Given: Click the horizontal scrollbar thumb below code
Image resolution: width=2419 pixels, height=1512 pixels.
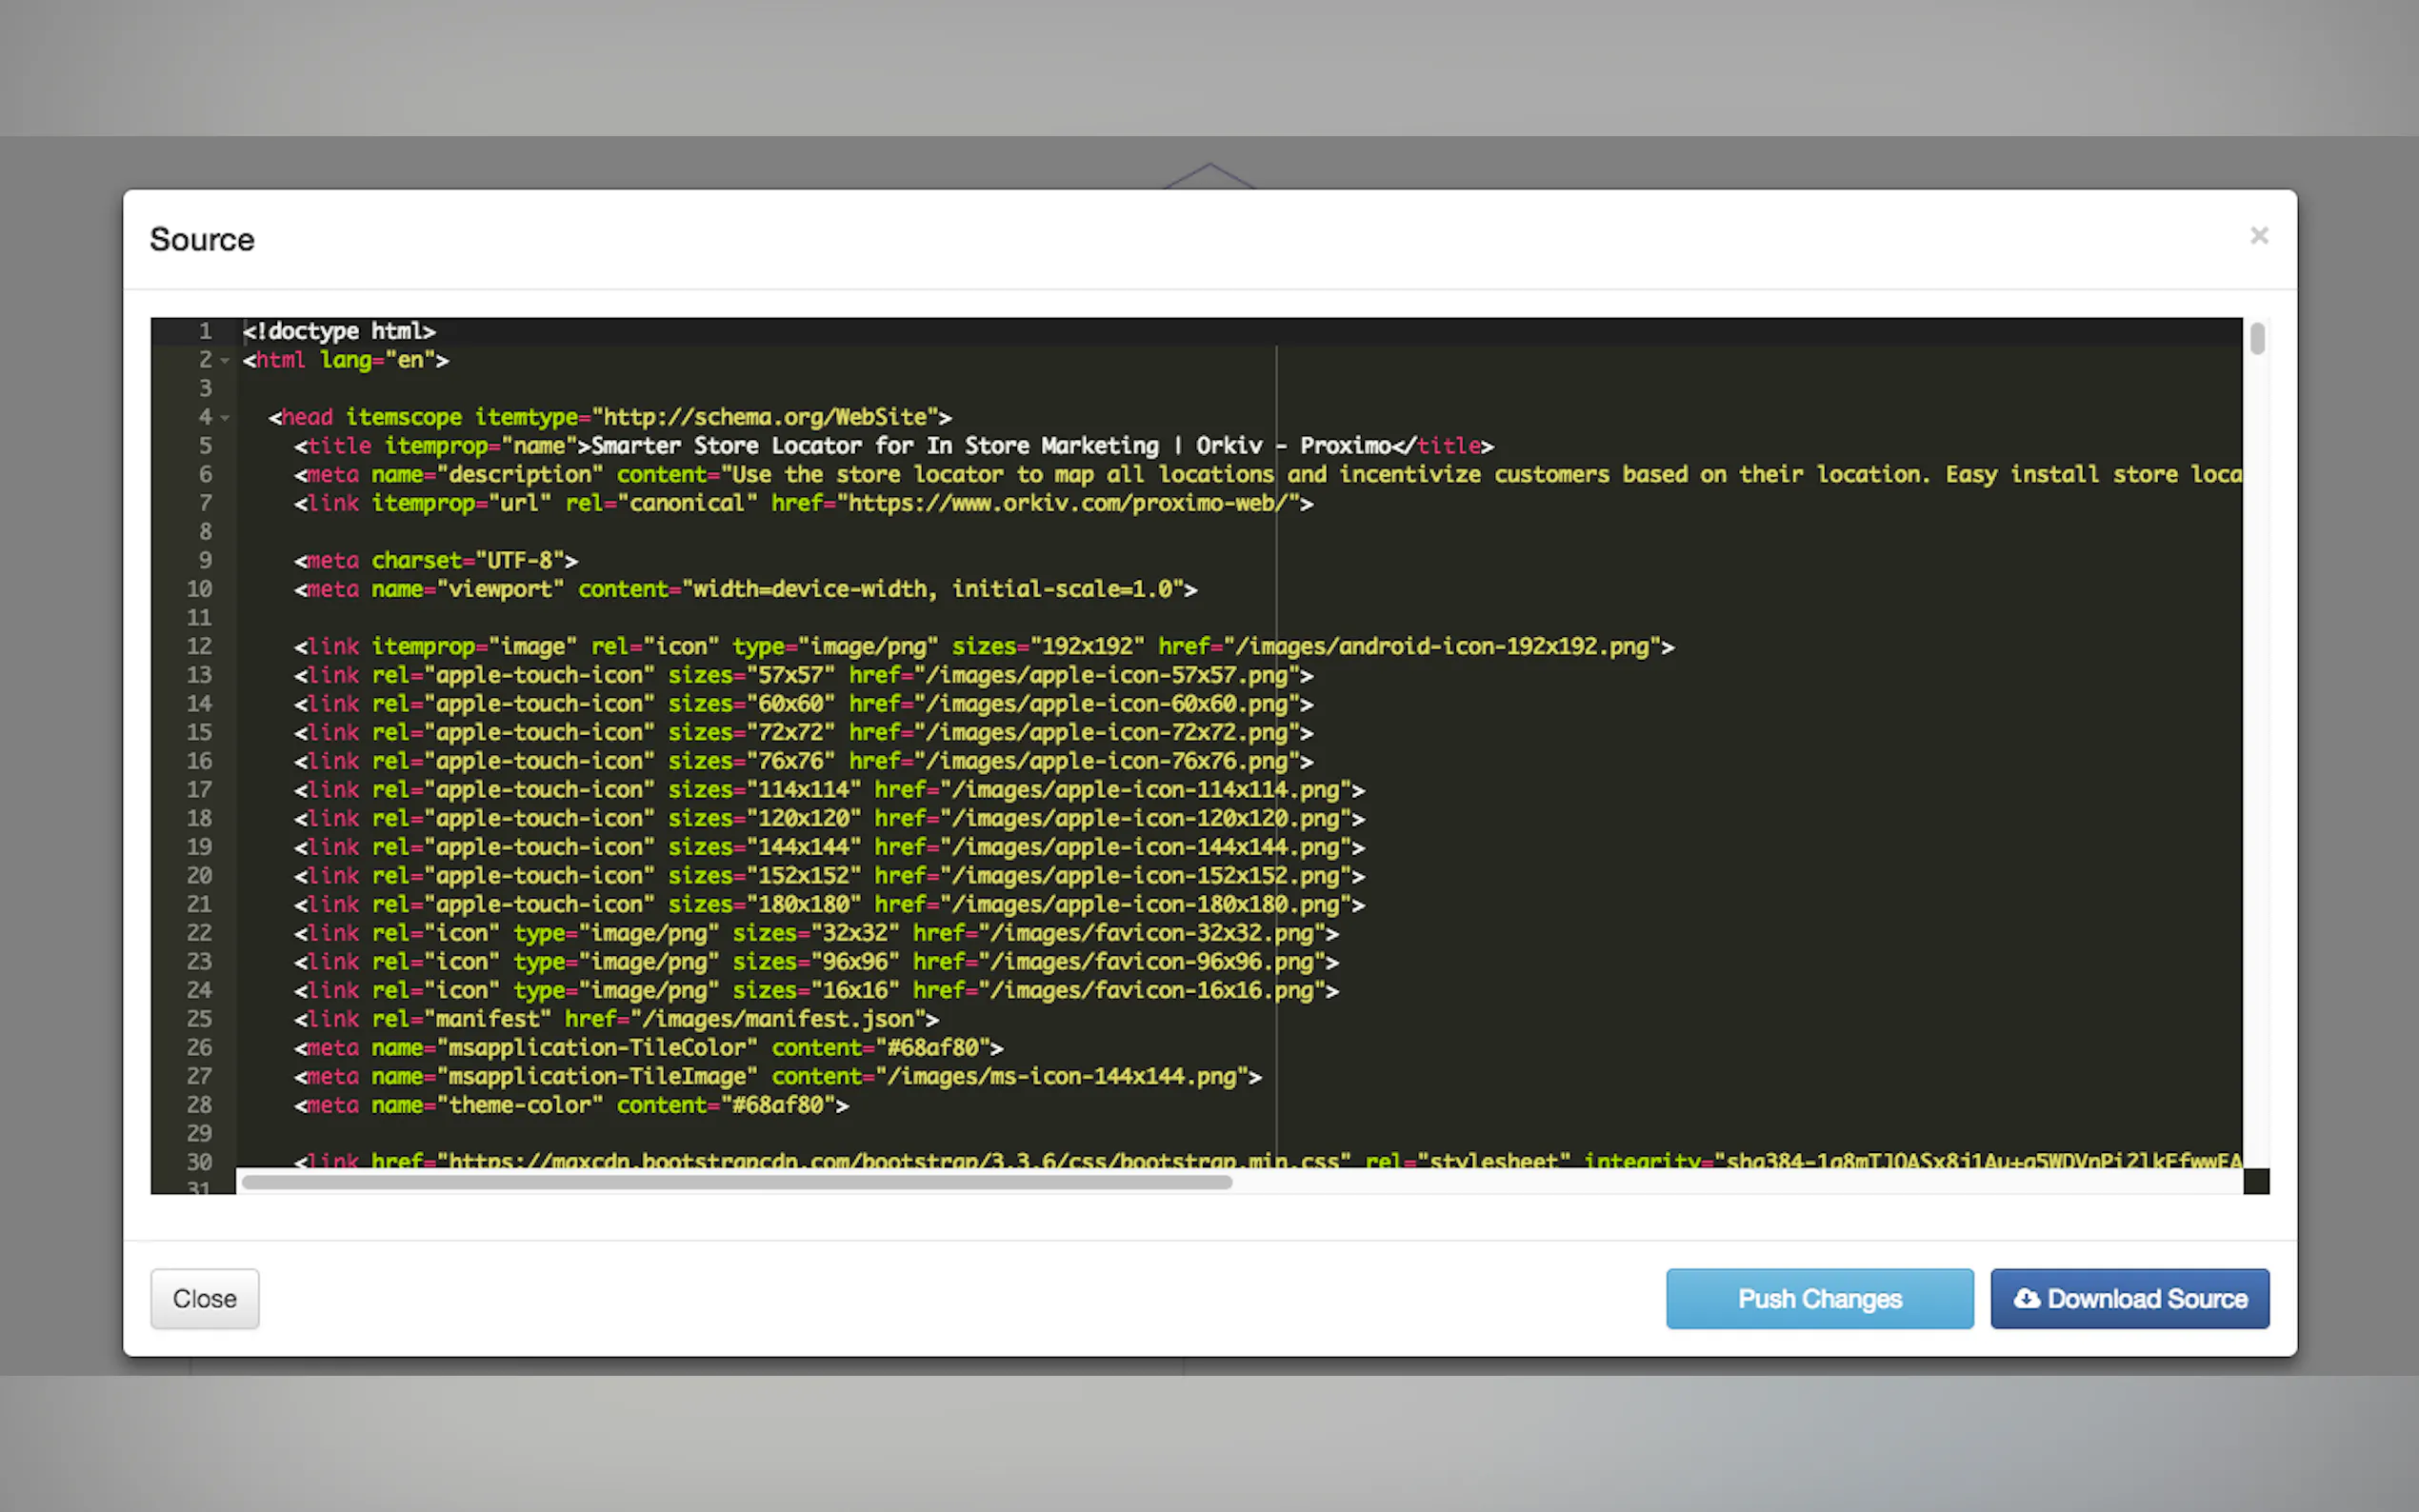Looking at the screenshot, I should click(737, 1182).
